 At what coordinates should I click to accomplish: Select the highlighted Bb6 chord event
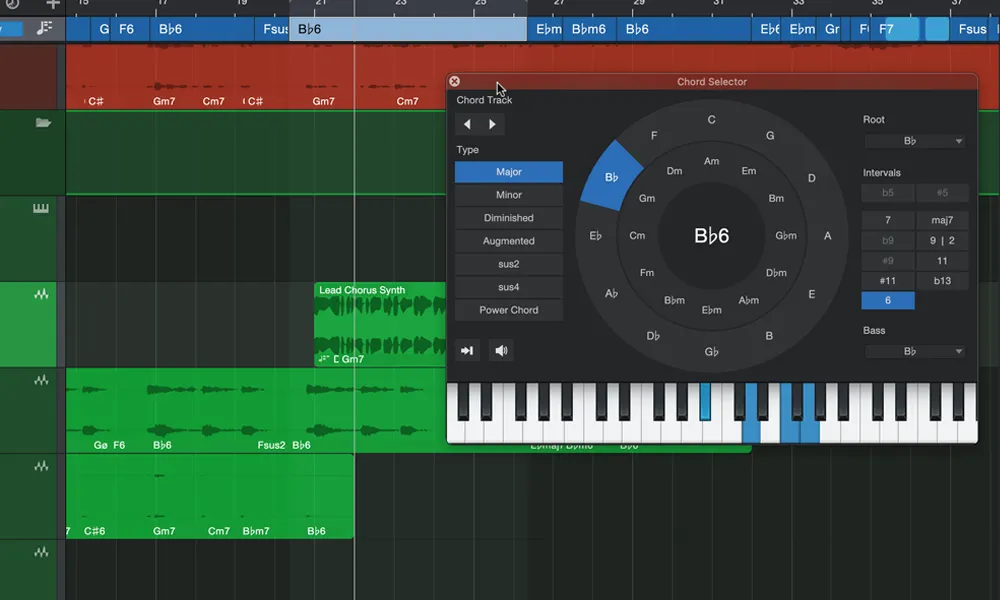coord(408,29)
